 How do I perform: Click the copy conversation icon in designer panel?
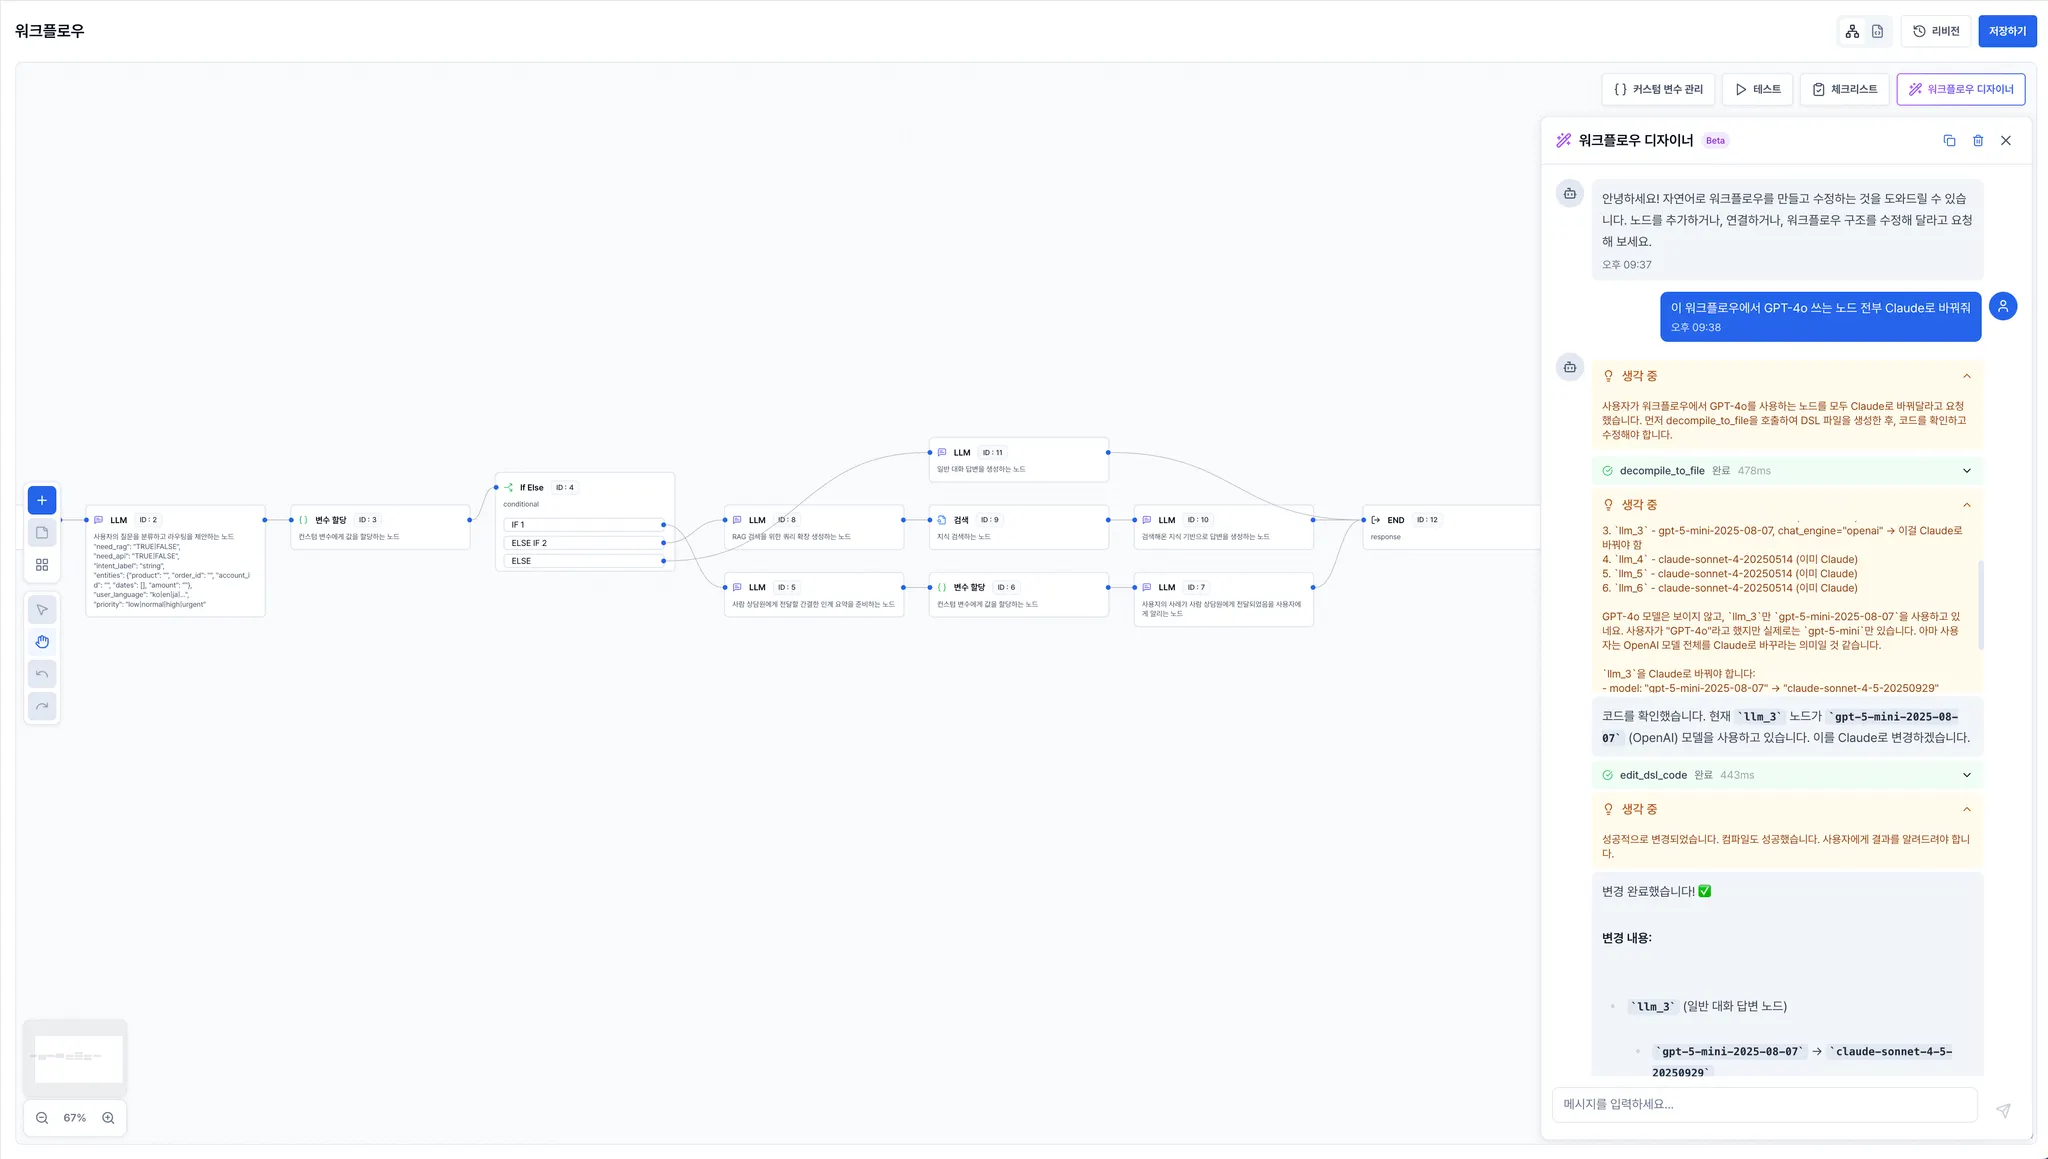[x=1949, y=141]
